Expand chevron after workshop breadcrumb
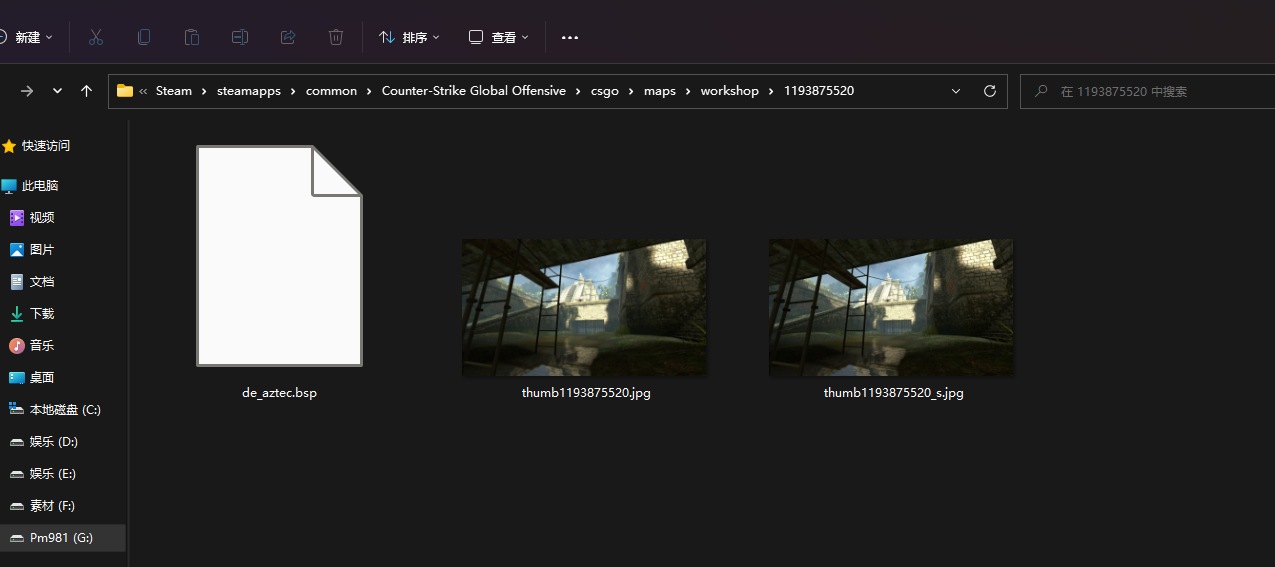This screenshot has width=1275, height=567. coord(771,91)
